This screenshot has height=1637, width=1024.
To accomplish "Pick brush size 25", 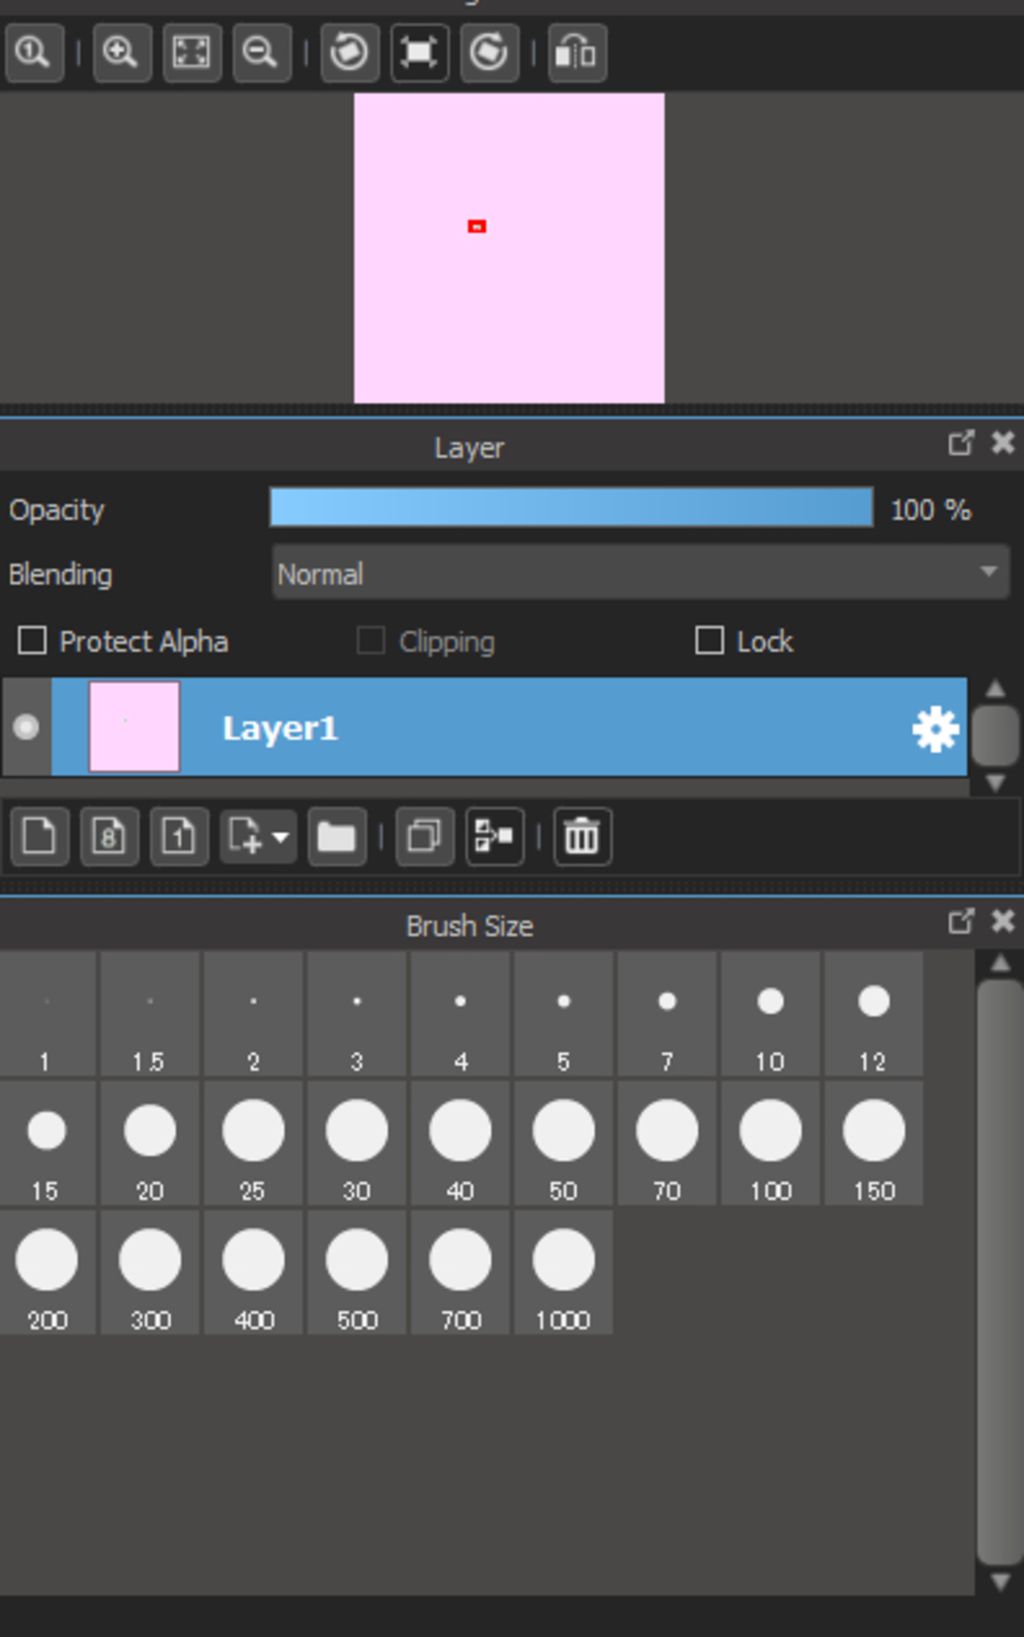I will click(x=253, y=1143).
